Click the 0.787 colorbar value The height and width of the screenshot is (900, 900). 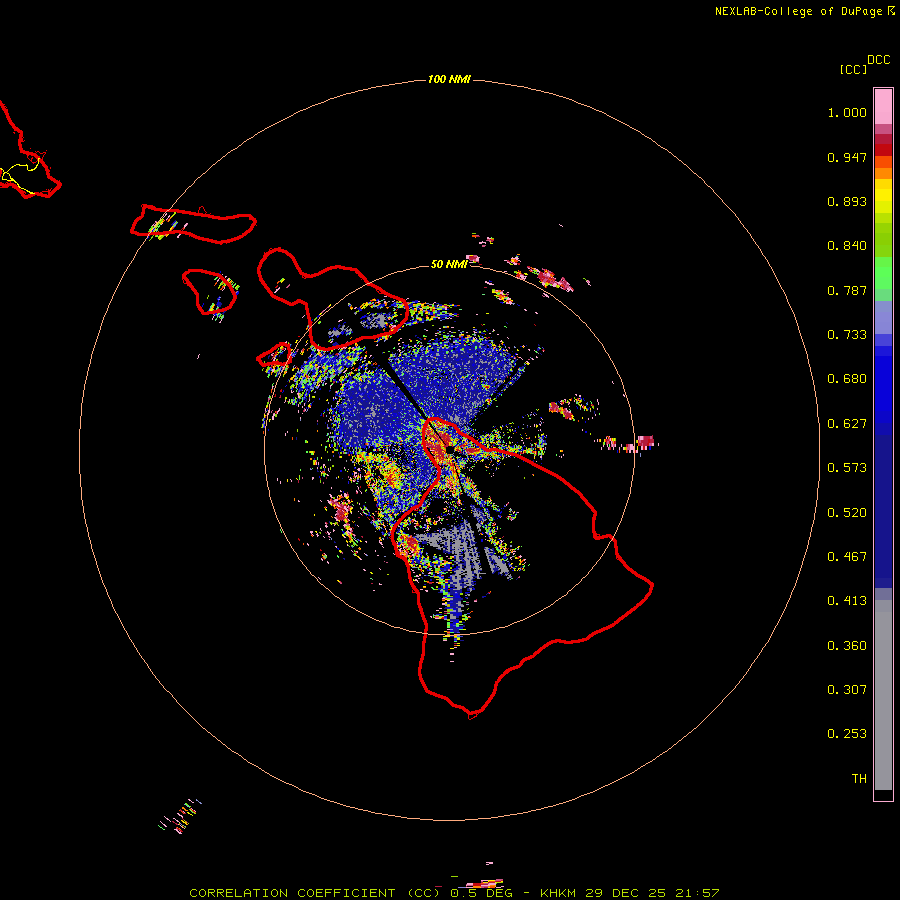coord(847,290)
